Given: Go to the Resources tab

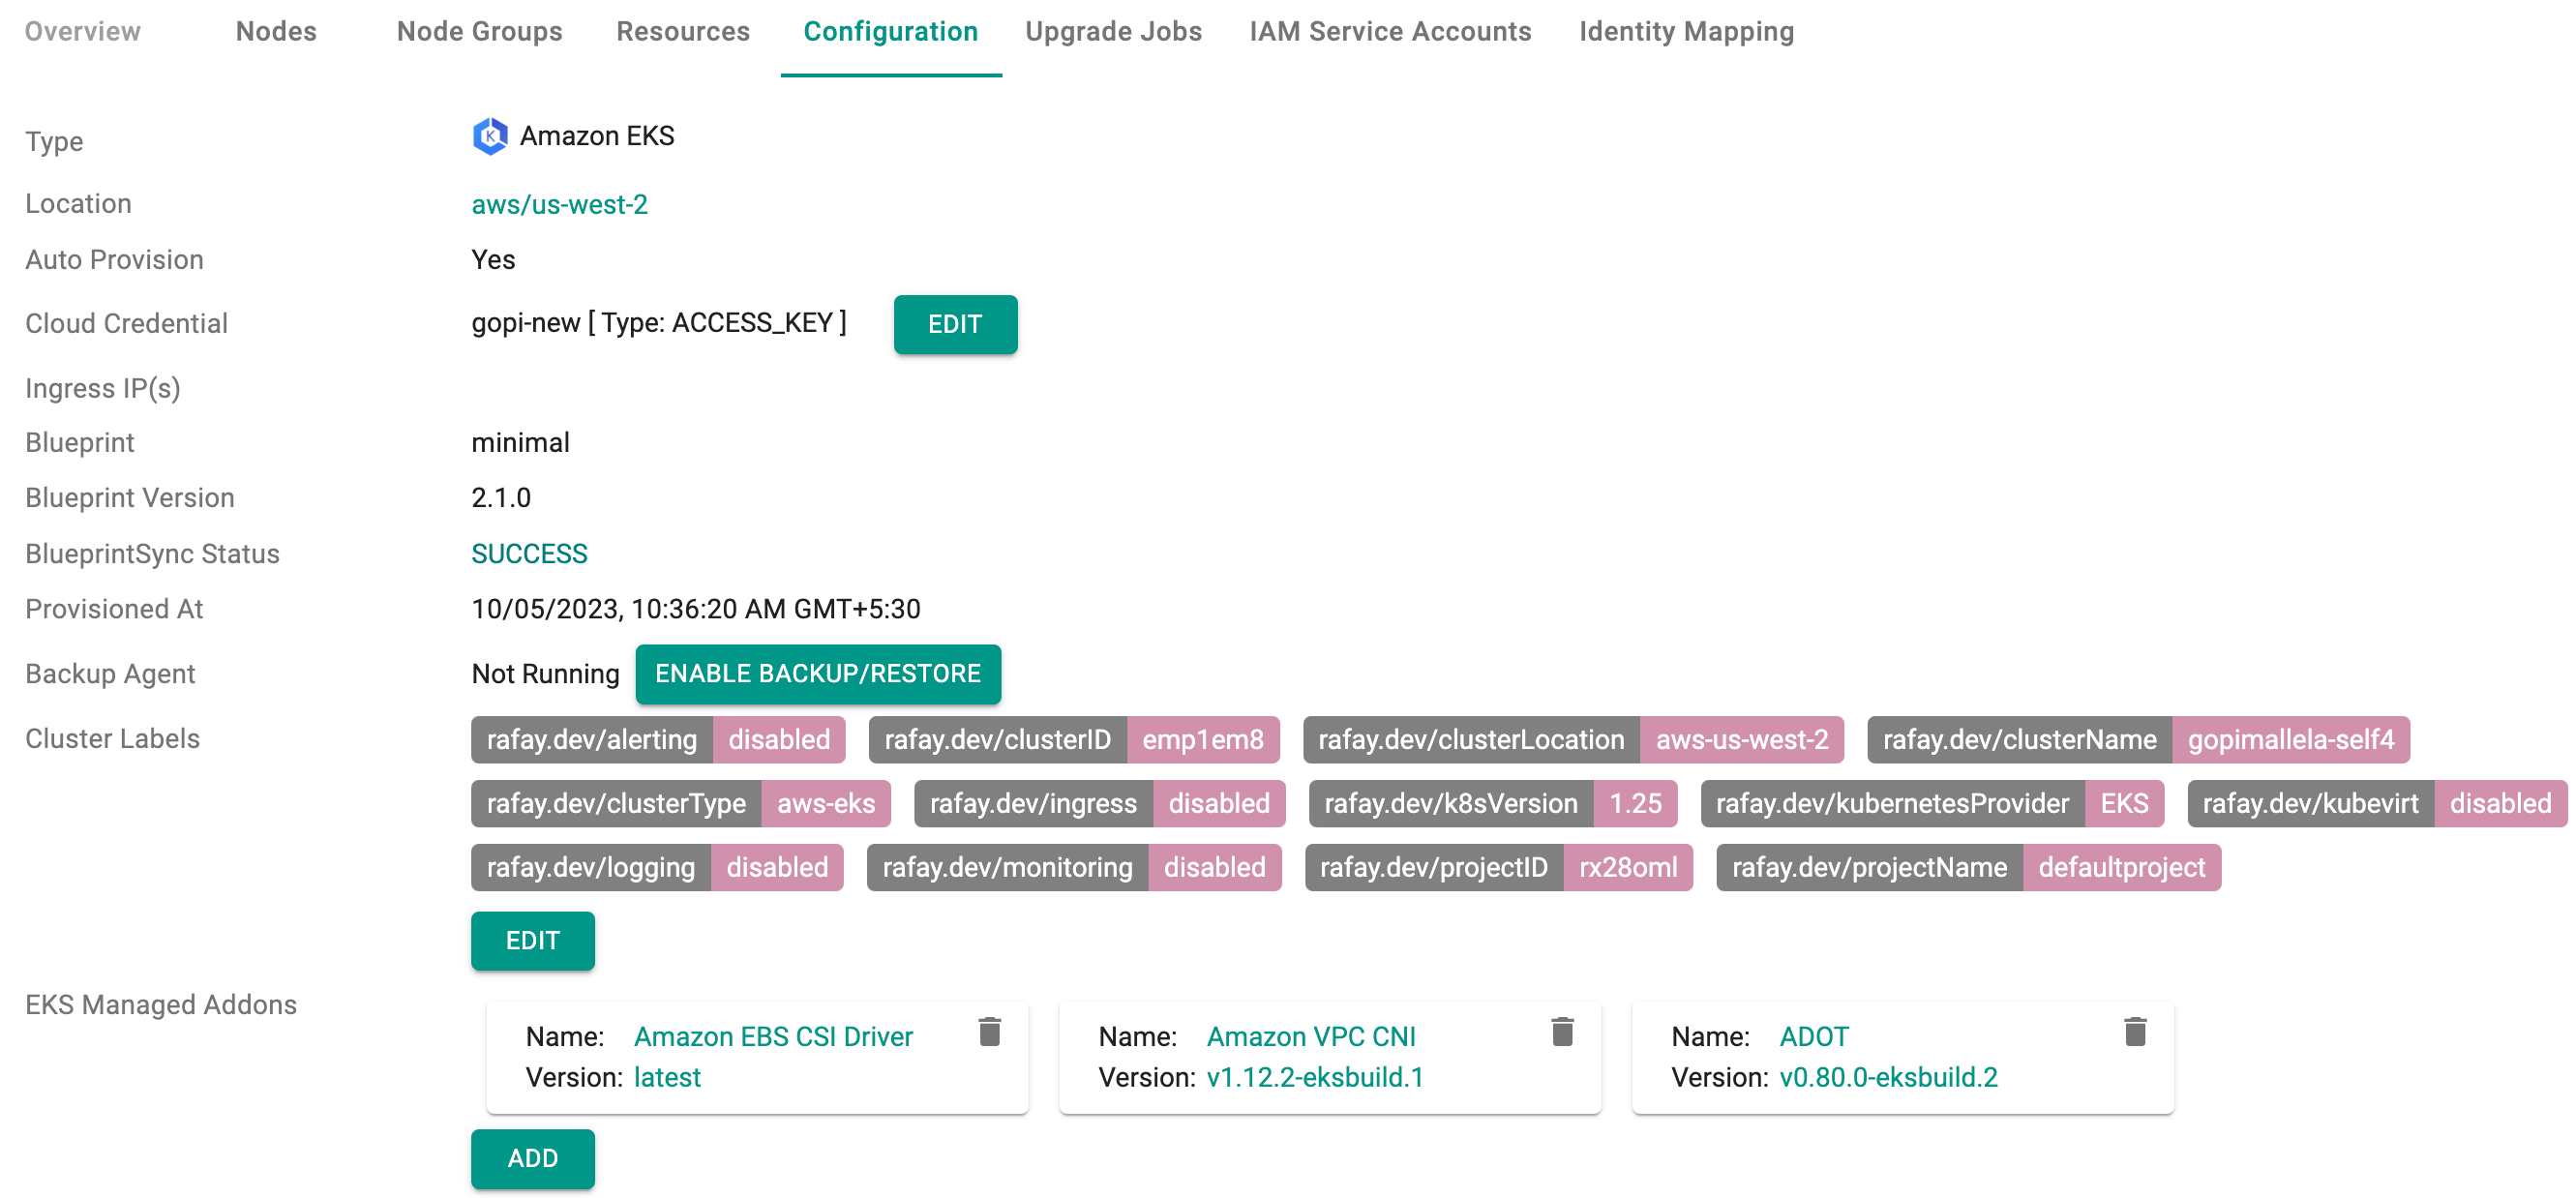Looking at the screenshot, I should coord(683,32).
